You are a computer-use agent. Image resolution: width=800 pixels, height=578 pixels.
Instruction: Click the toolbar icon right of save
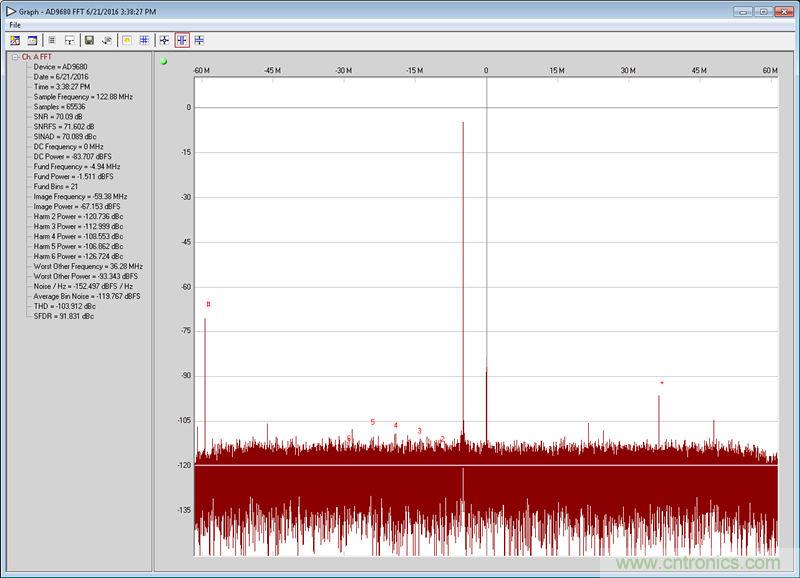[106, 40]
